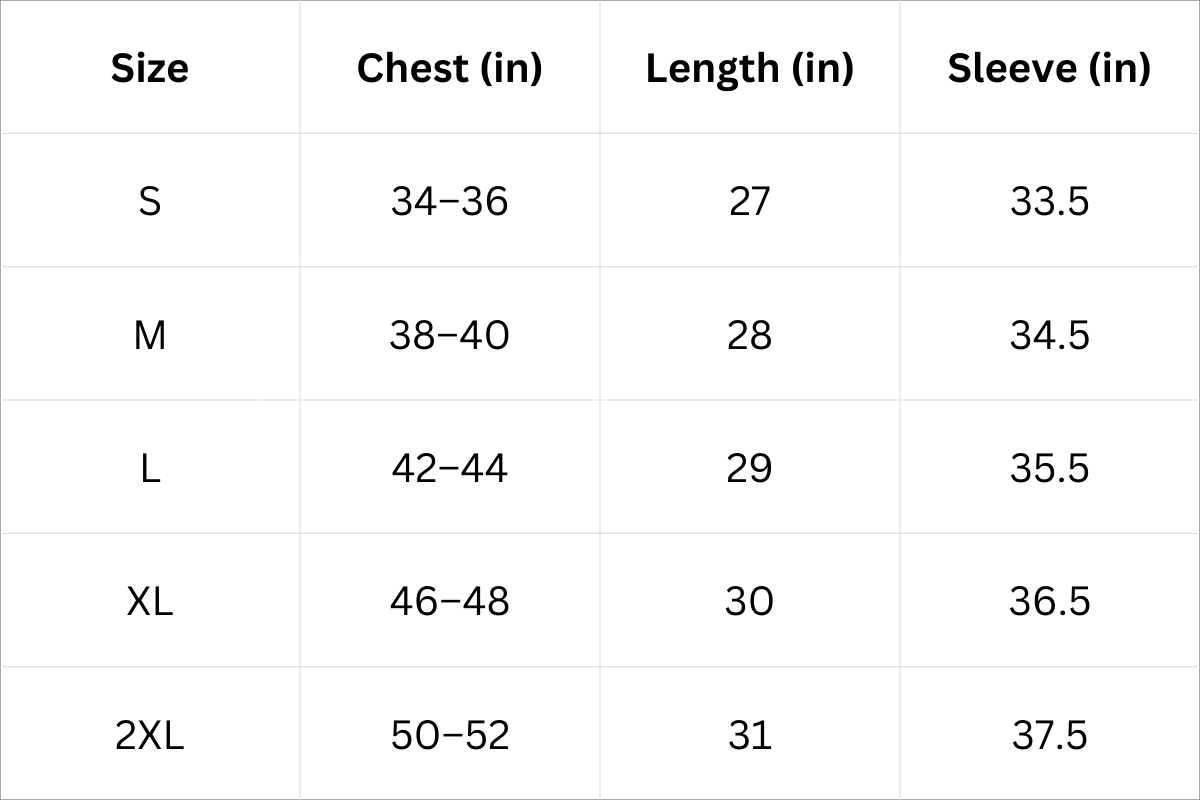The image size is (1200, 800).
Task: Select the length value 30
Action: pyautogui.click(x=749, y=602)
